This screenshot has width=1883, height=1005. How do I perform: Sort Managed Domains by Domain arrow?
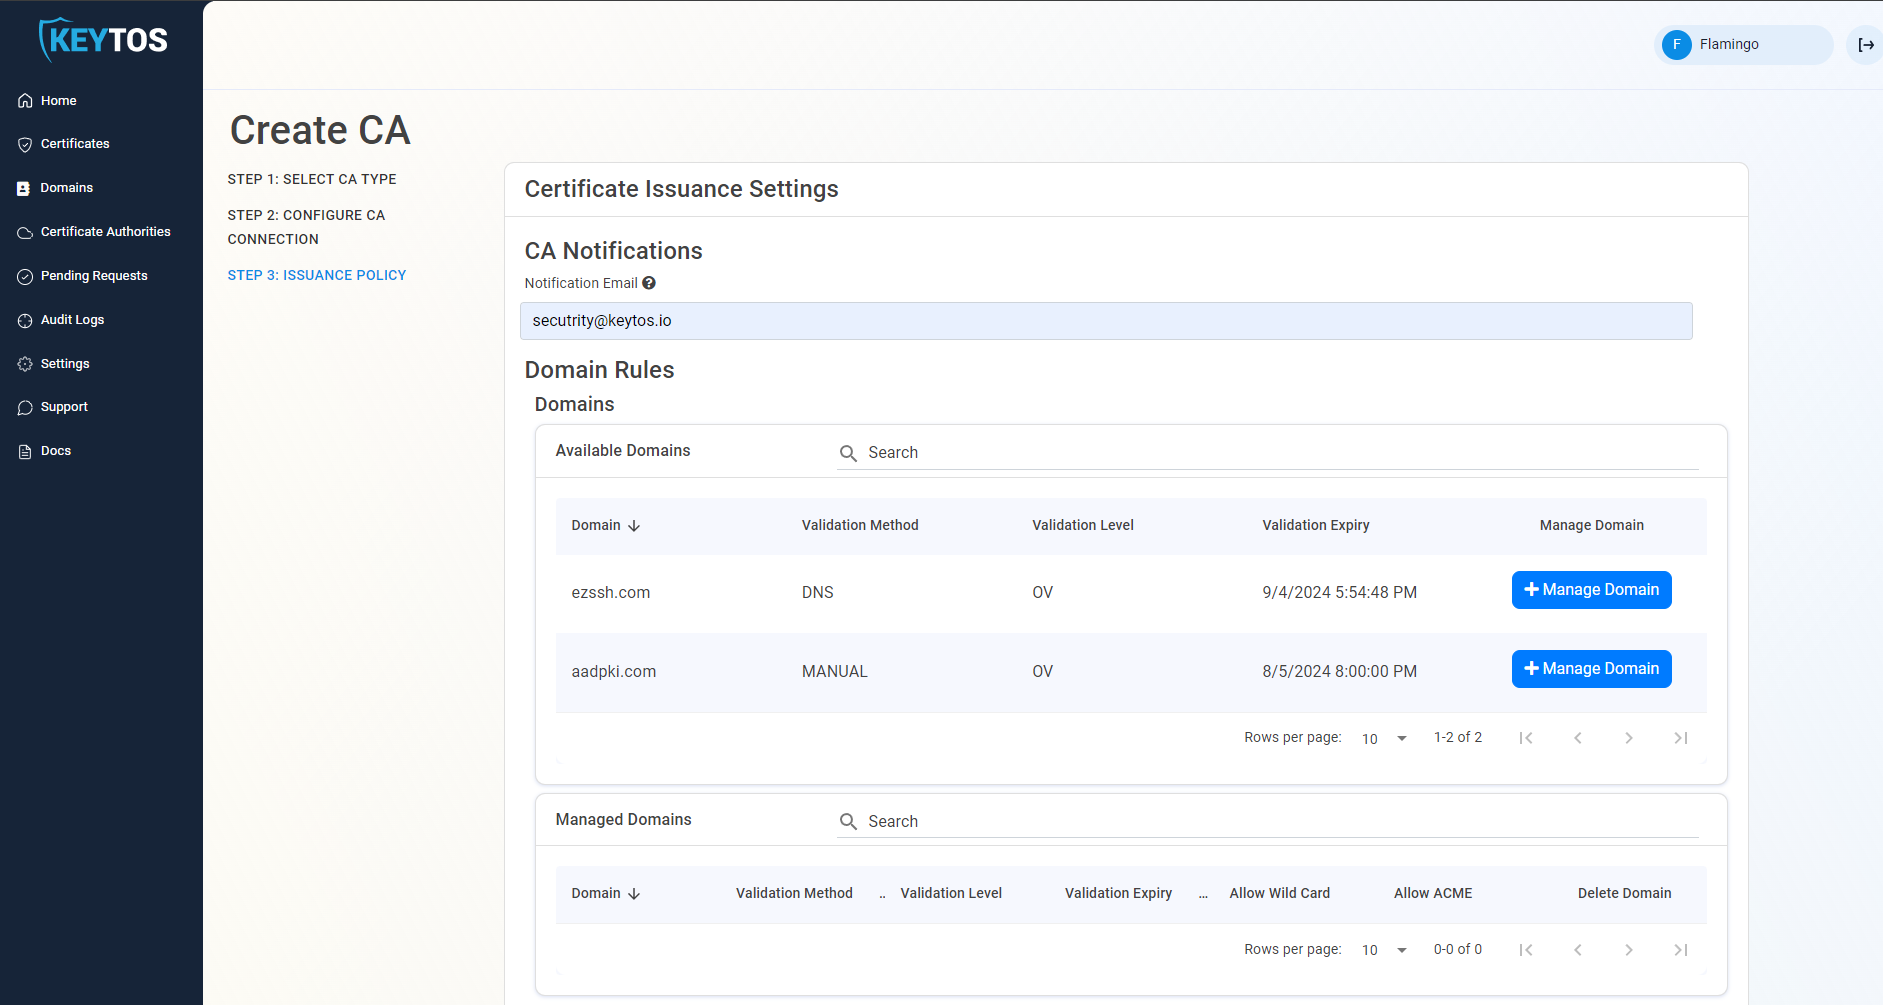(x=634, y=893)
